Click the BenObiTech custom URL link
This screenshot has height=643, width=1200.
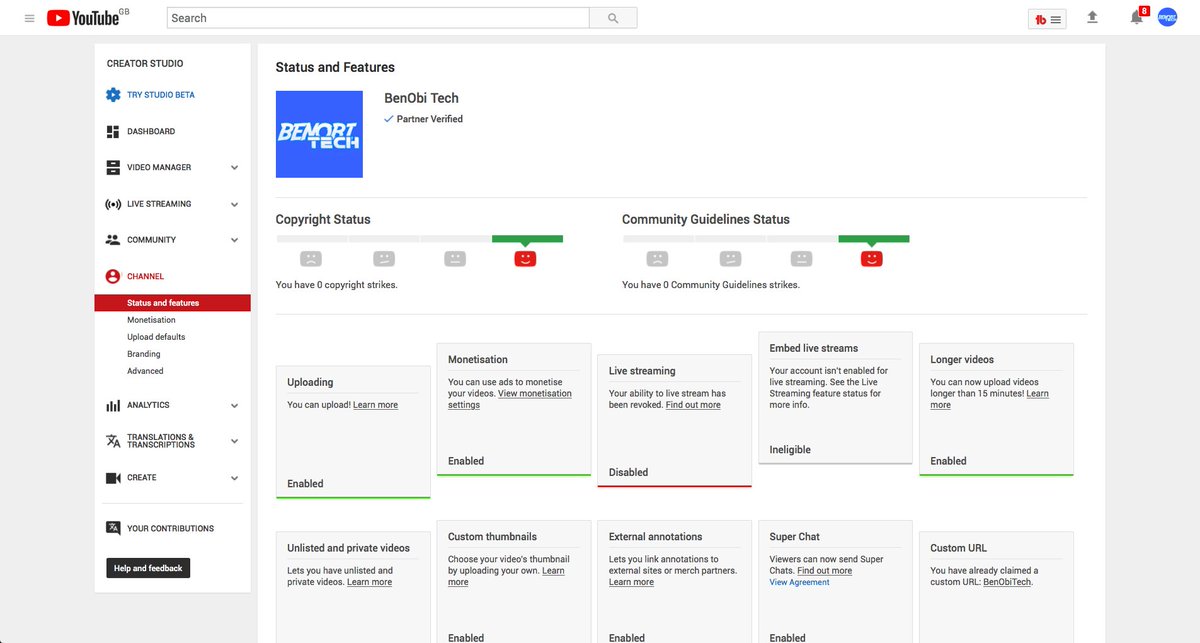[x=1007, y=582]
